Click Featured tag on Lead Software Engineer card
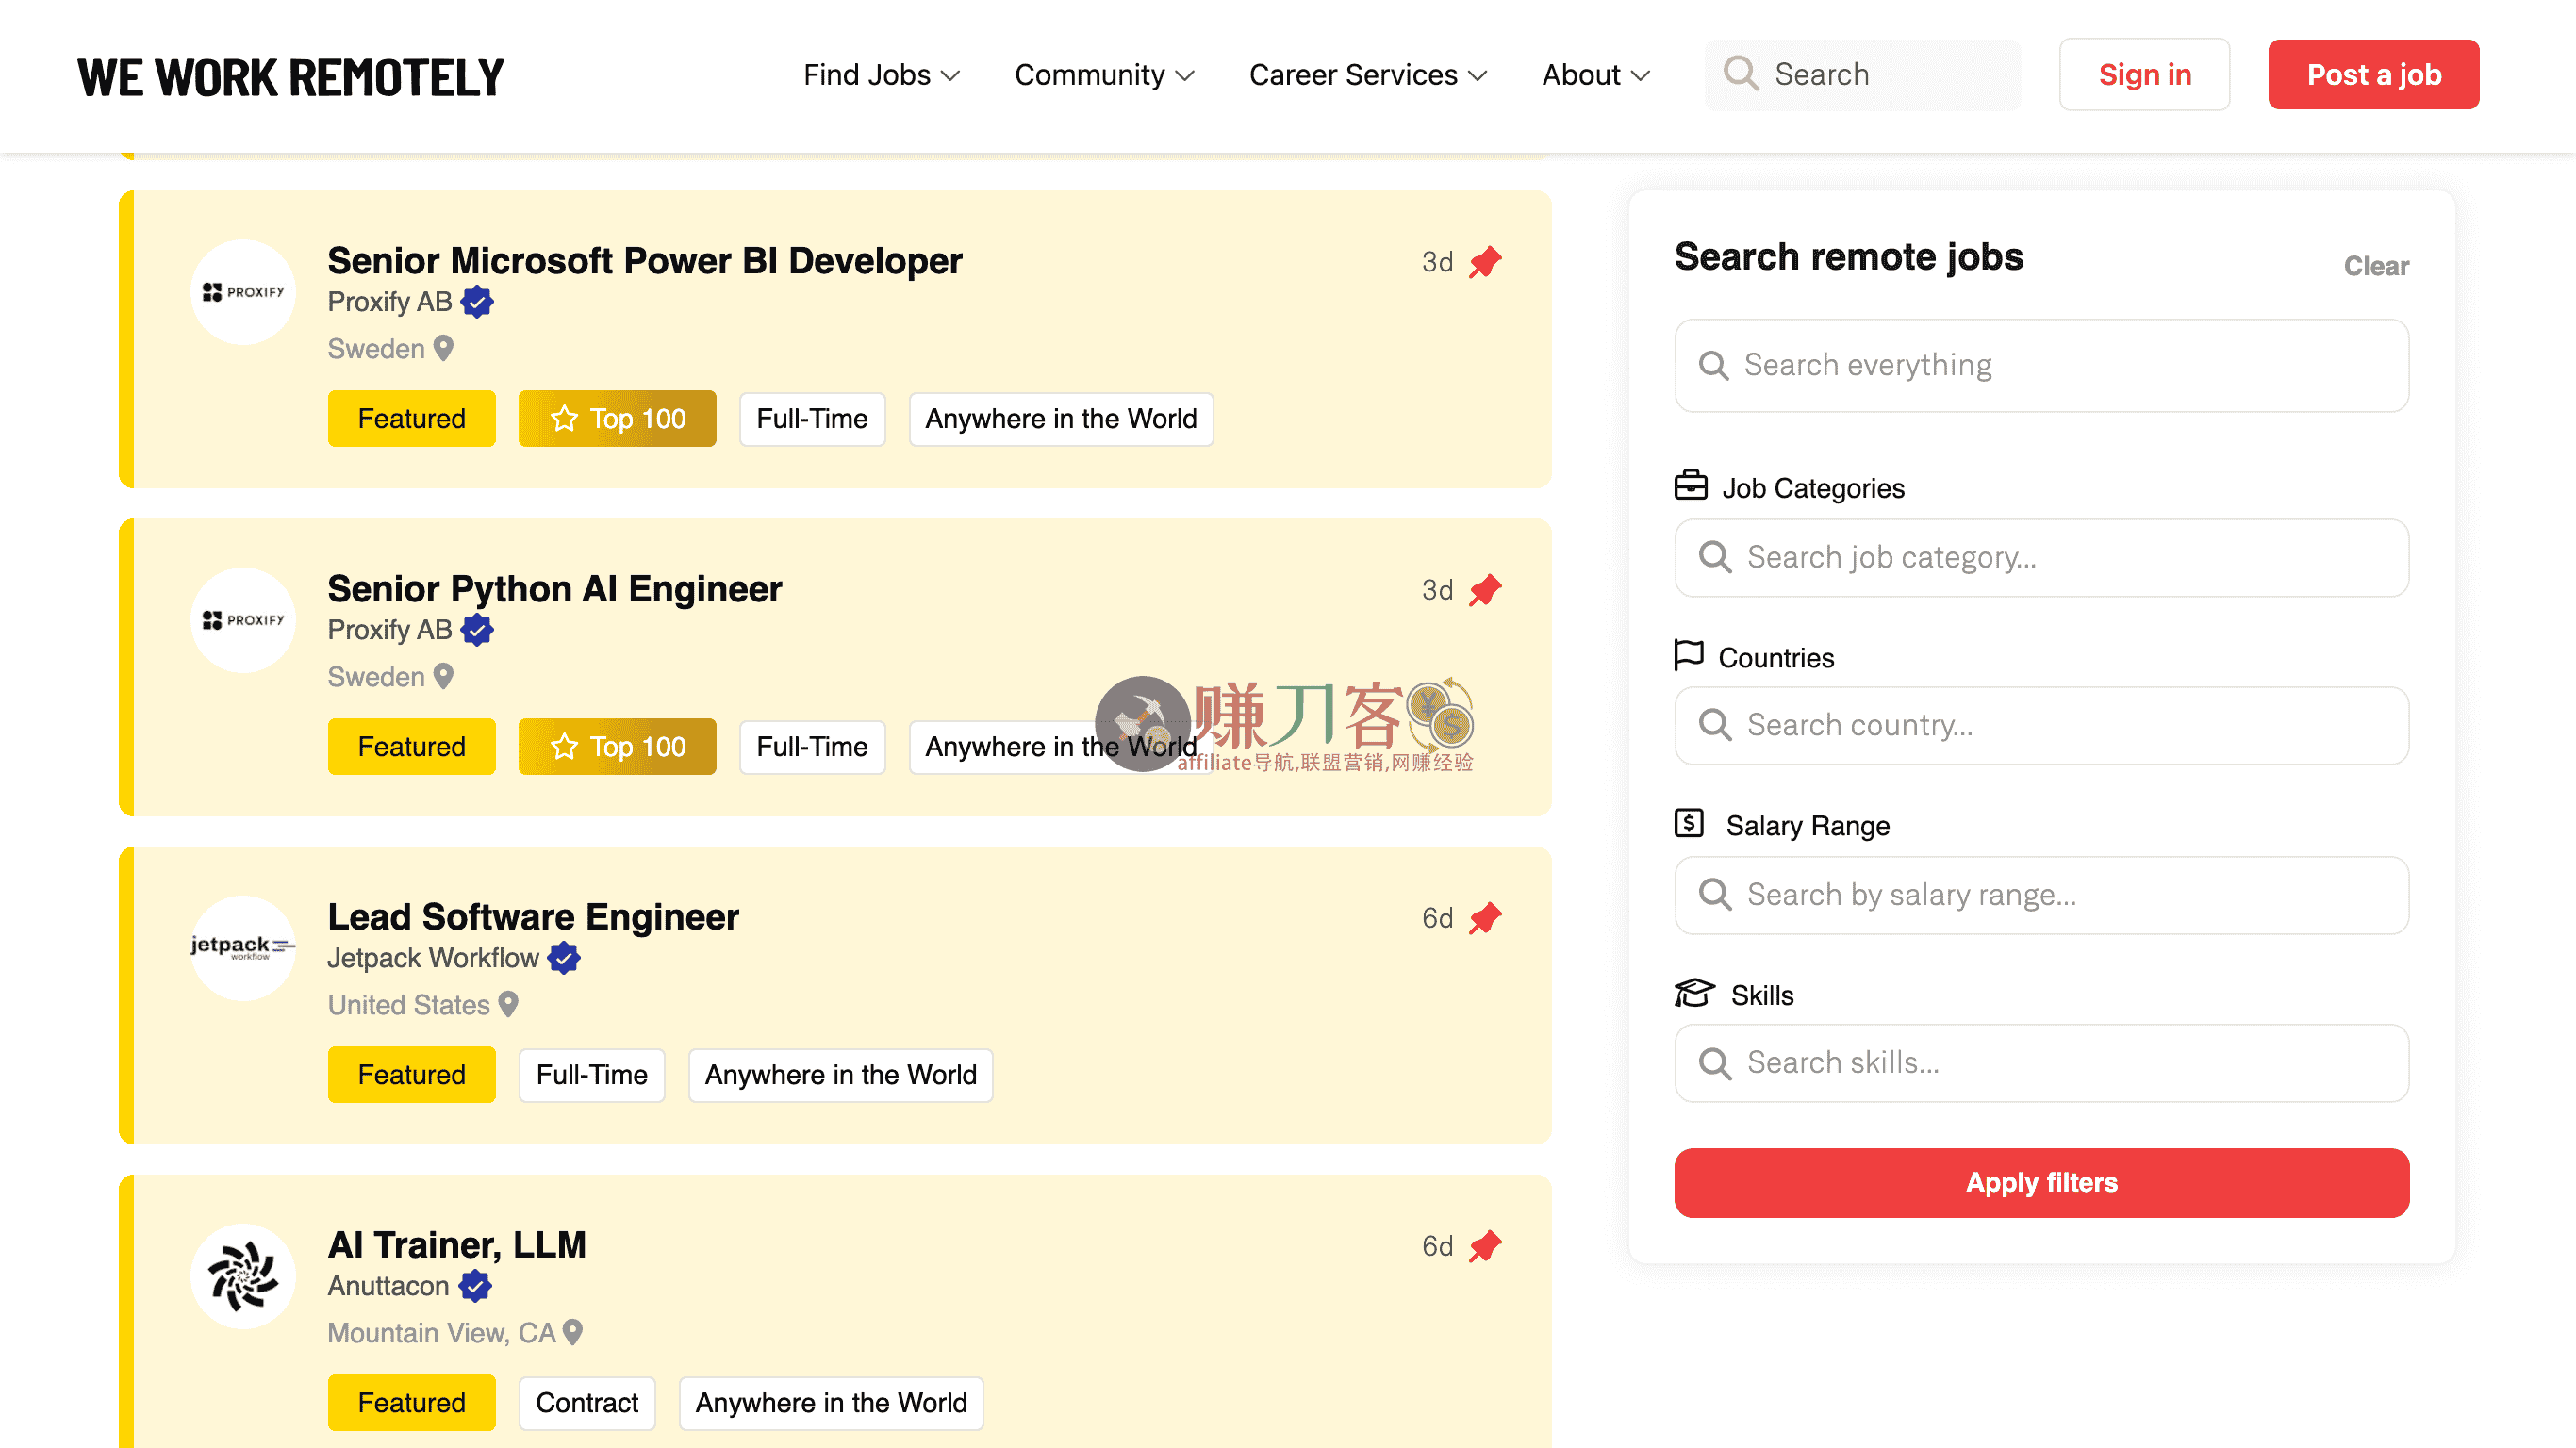This screenshot has height=1448, width=2576. click(x=411, y=1075)
